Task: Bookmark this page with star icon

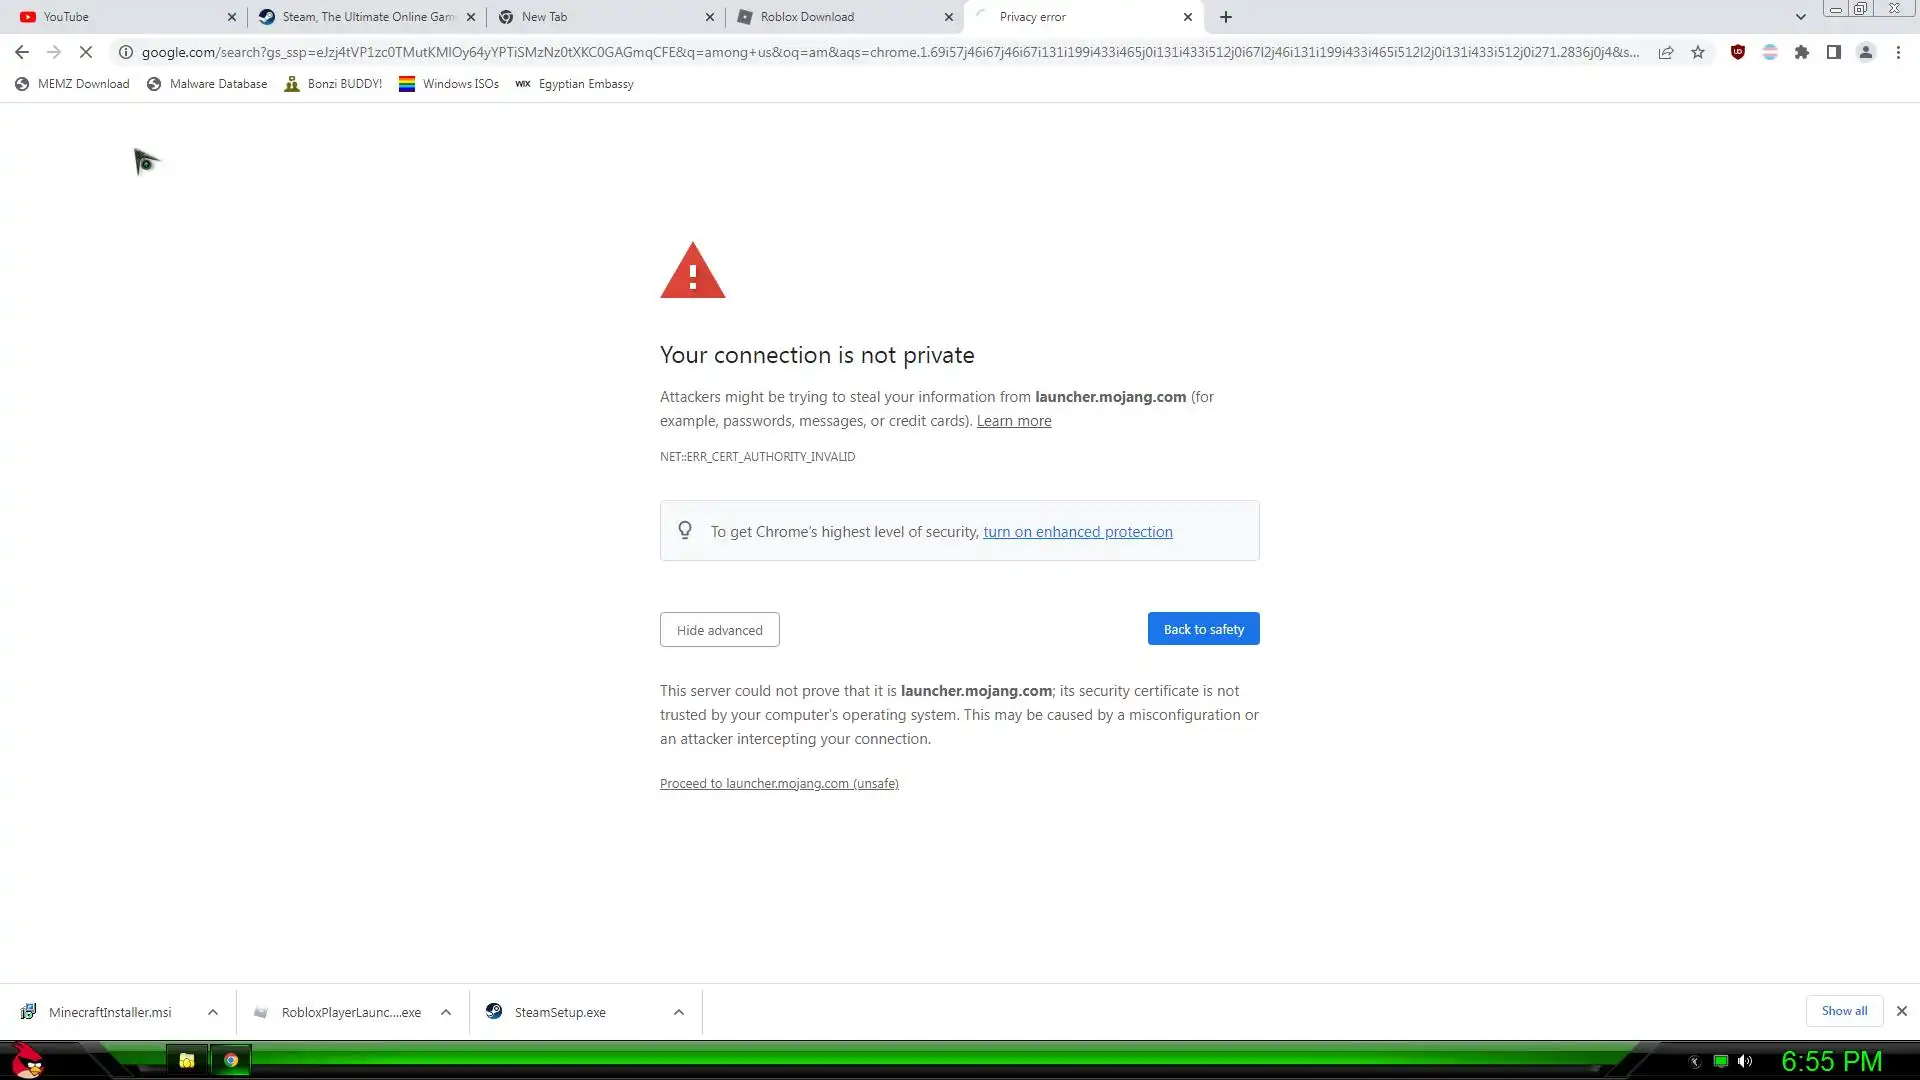Action: (x=1698, y=52)
